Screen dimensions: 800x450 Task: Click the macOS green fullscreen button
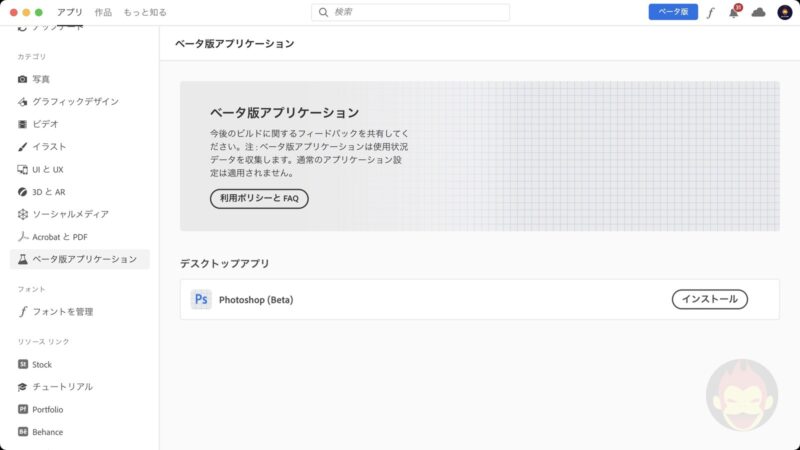click(39, 12)
